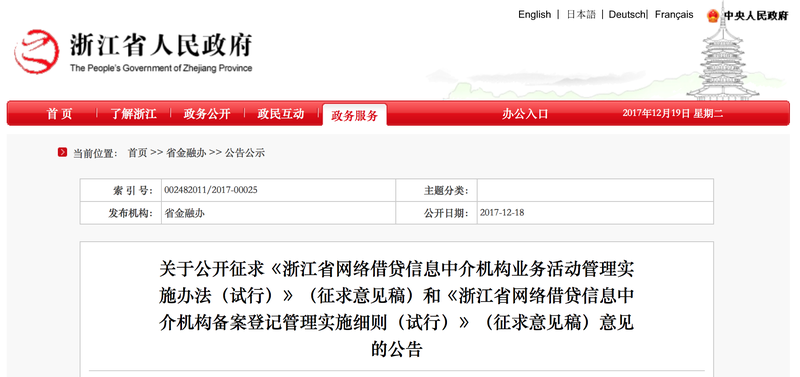Open the 政民互动 navigation tab
The width and height of the screenshot is (800, 377).
click(x=281, y=114)
